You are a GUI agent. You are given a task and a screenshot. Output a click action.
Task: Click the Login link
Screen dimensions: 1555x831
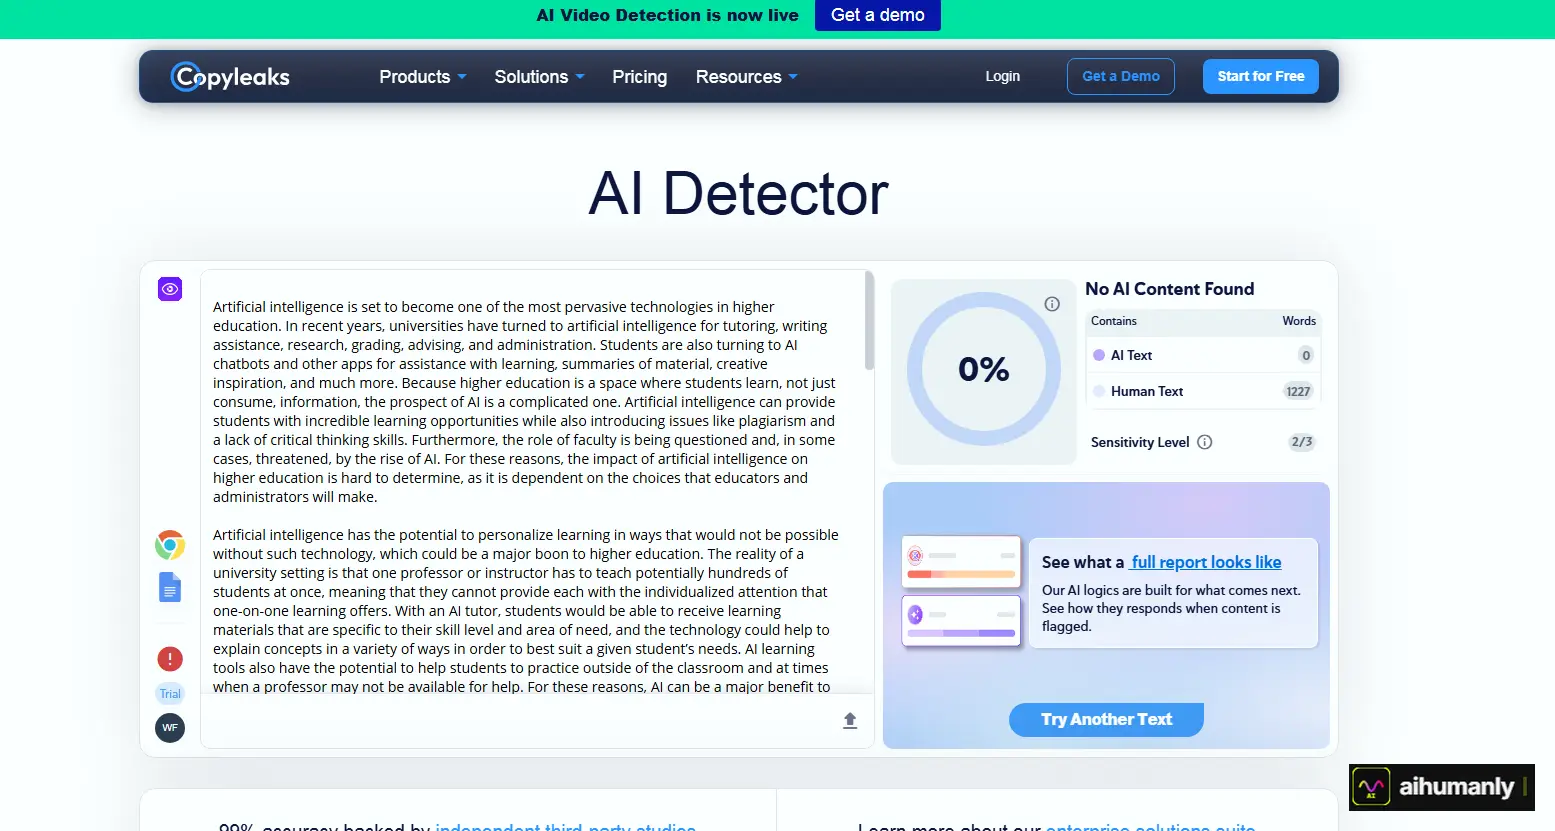(1003, 76)
